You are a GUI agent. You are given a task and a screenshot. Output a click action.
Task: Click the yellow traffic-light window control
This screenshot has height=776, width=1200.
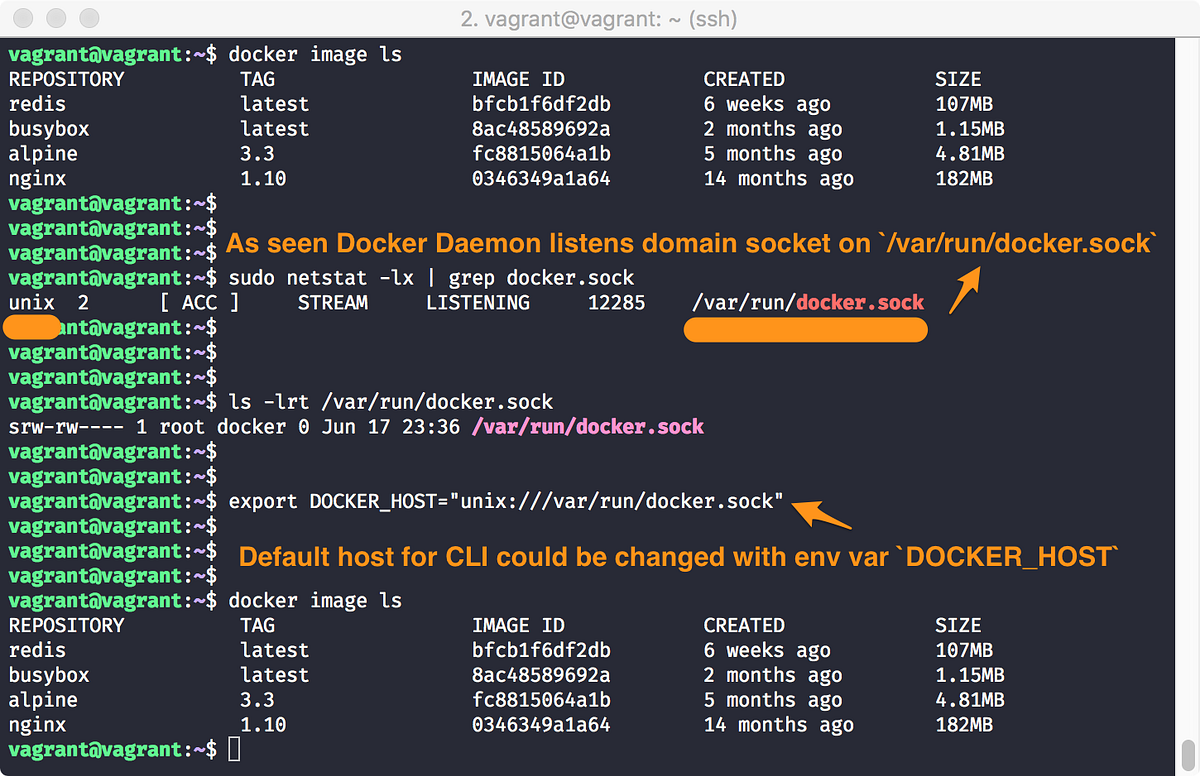pyautogui.click(x=57, y=18)
